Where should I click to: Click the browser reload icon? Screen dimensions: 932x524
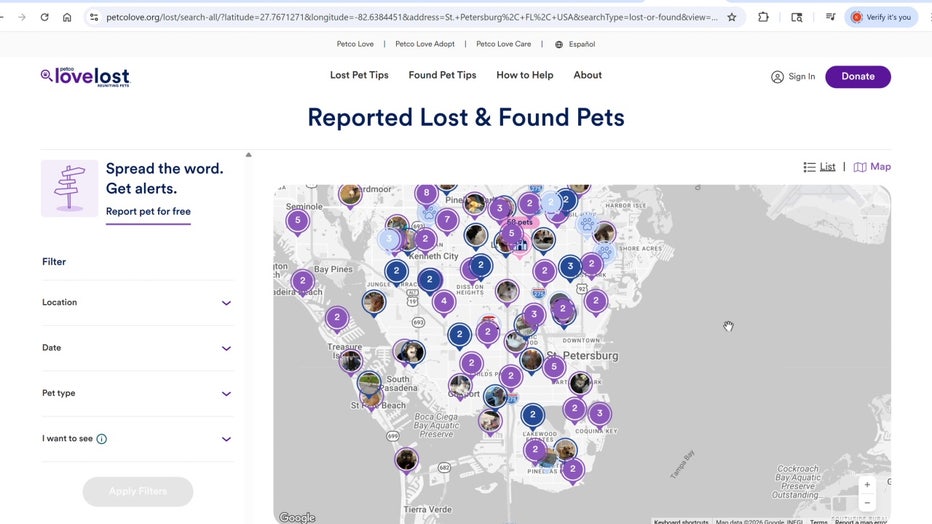coord(45,17)
